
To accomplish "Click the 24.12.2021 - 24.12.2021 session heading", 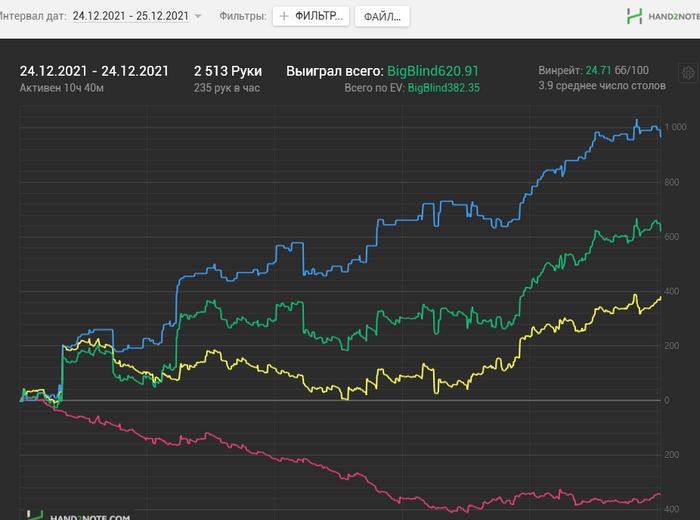I will (x=94, y=71).
